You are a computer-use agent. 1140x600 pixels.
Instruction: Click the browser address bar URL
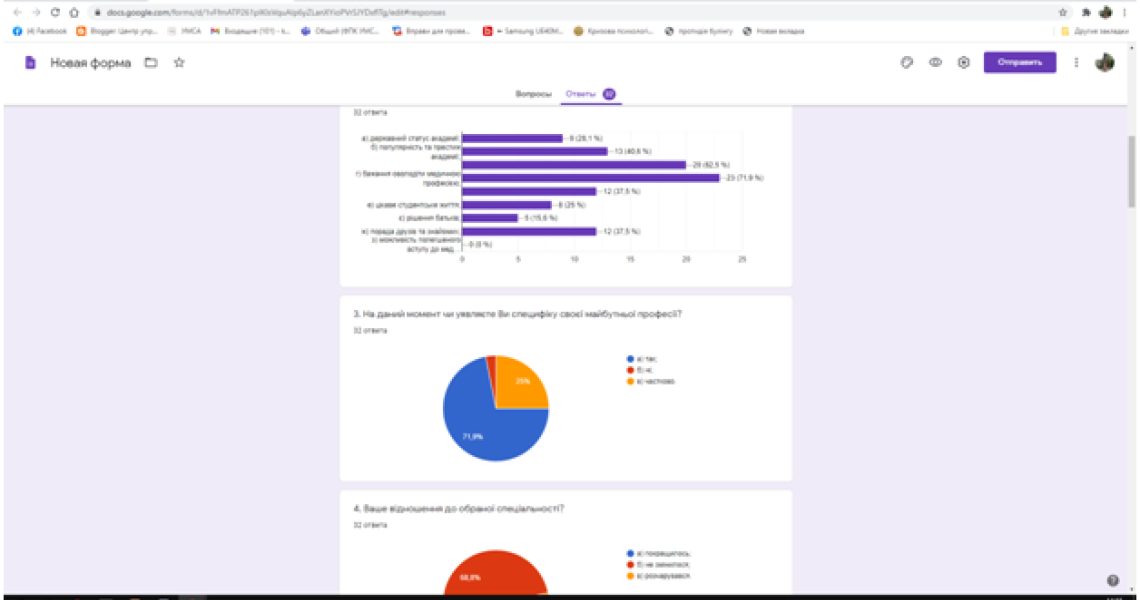point(276,12)
